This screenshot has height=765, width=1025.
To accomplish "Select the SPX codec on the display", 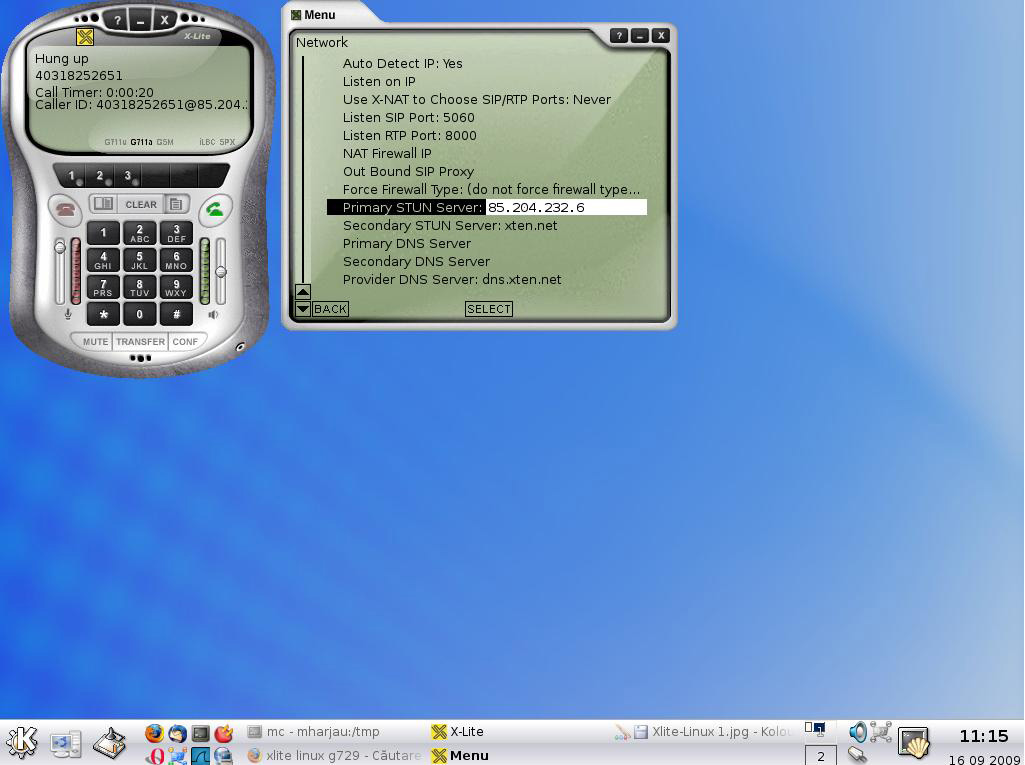I will coord(227,142).
